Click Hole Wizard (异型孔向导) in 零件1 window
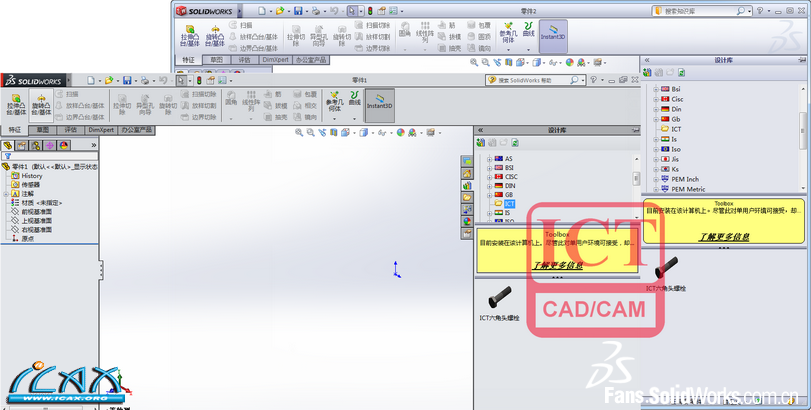Screen dimensions: 811x410 145,105
